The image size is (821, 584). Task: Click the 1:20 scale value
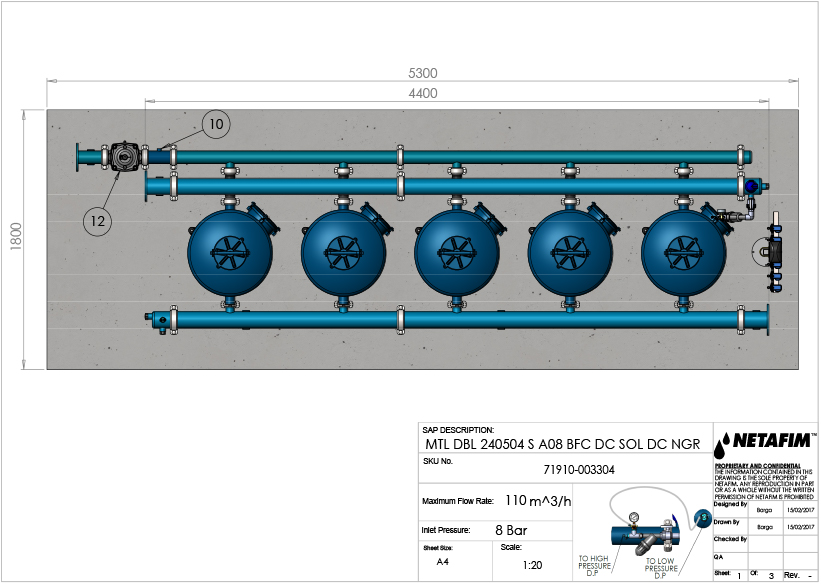(x=533, y=565)
